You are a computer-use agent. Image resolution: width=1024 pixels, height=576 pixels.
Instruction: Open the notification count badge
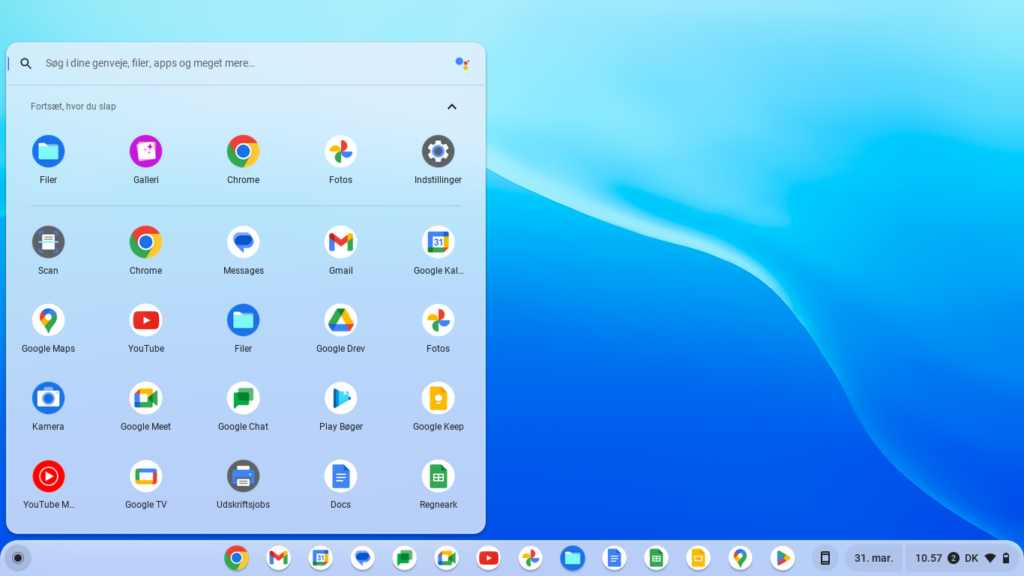[953, 558]
